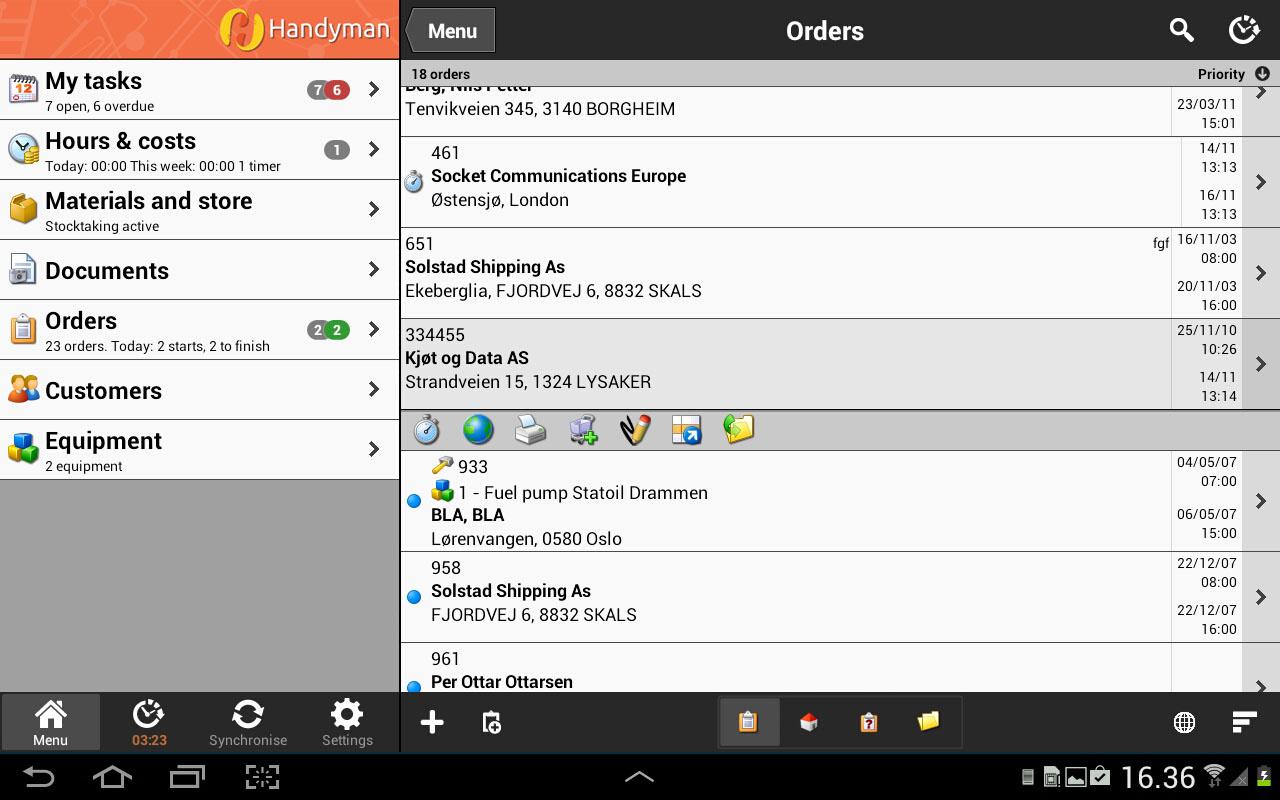Open the Equipment cubes icon
The width and height of the screenshot is (1280, 800).
pyautogui.click(x=23, y=449)
